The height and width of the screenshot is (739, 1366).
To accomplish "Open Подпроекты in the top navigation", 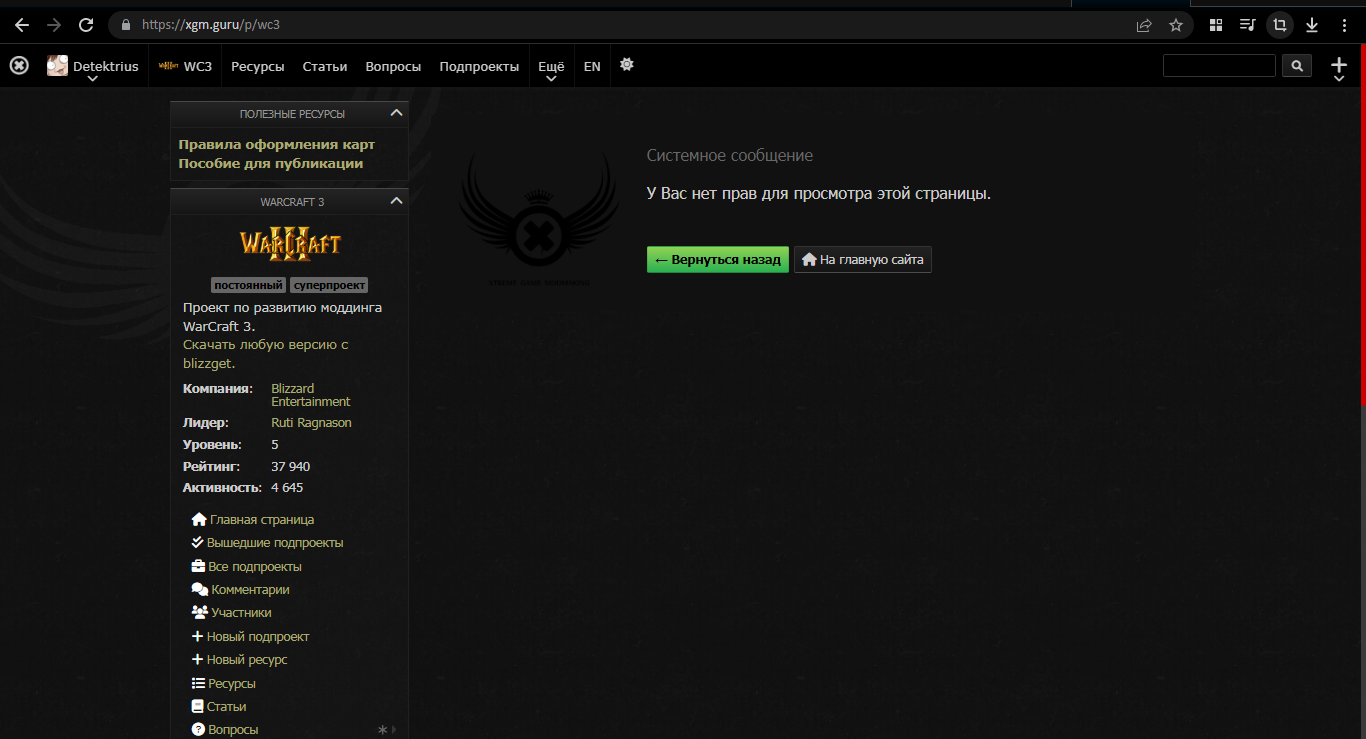I will (x=479, y=67).
